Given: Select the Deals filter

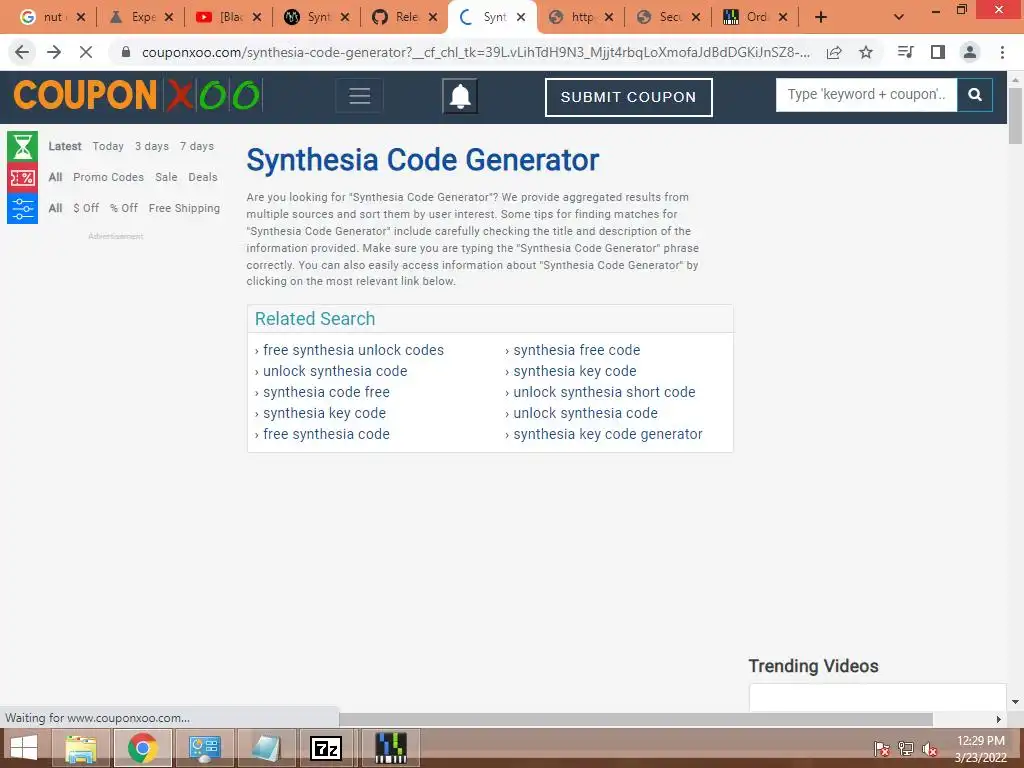Looking at the screenshot, I should pos(202,177).
